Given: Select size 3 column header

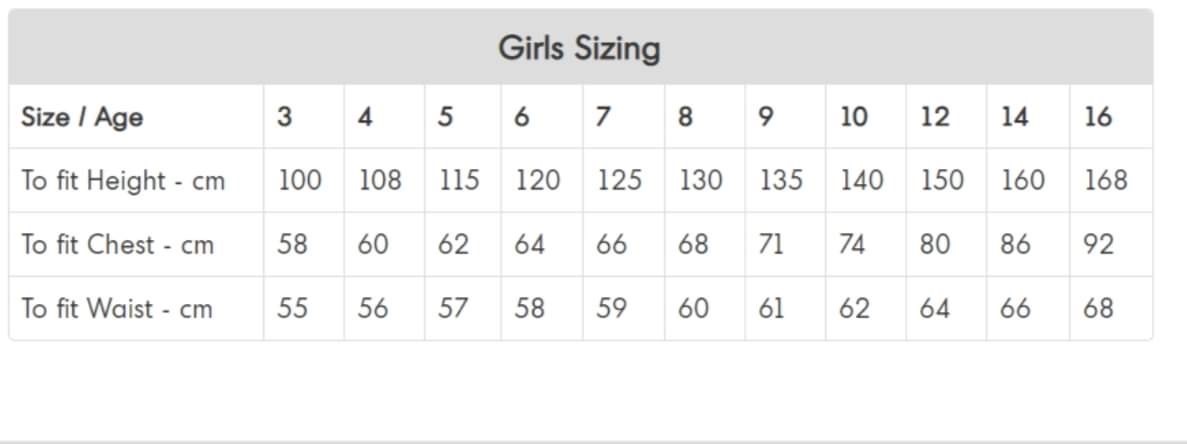Looking at the screenshot, I should click(284, 117).
